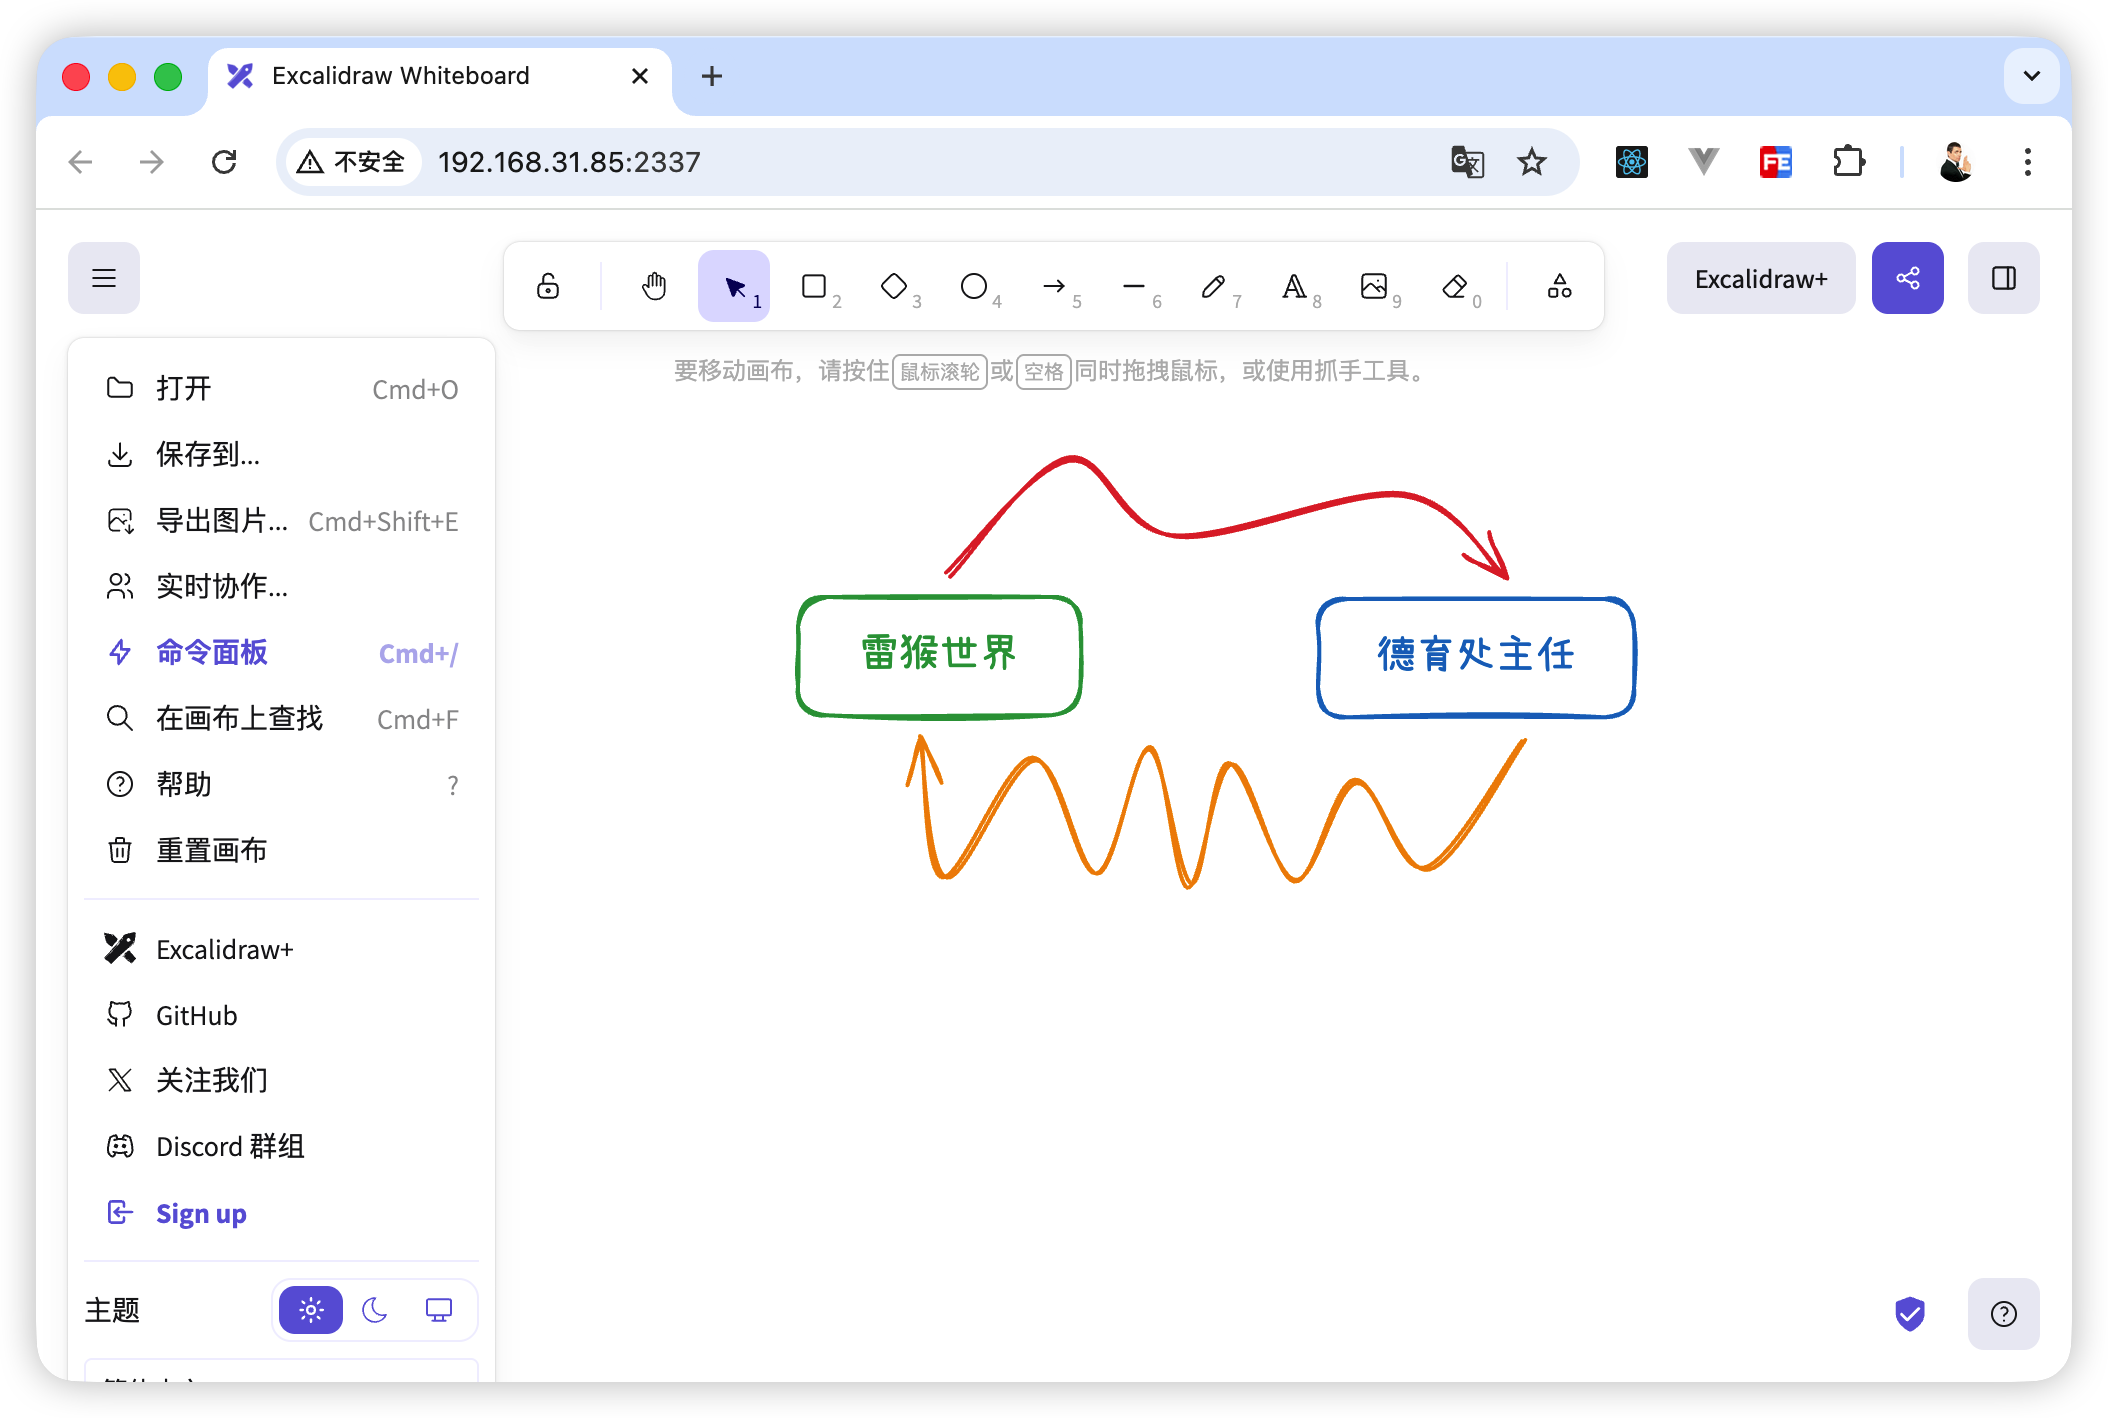Collapse the hamburger main menu
2108x1418 pixels.
pos(104,278)
